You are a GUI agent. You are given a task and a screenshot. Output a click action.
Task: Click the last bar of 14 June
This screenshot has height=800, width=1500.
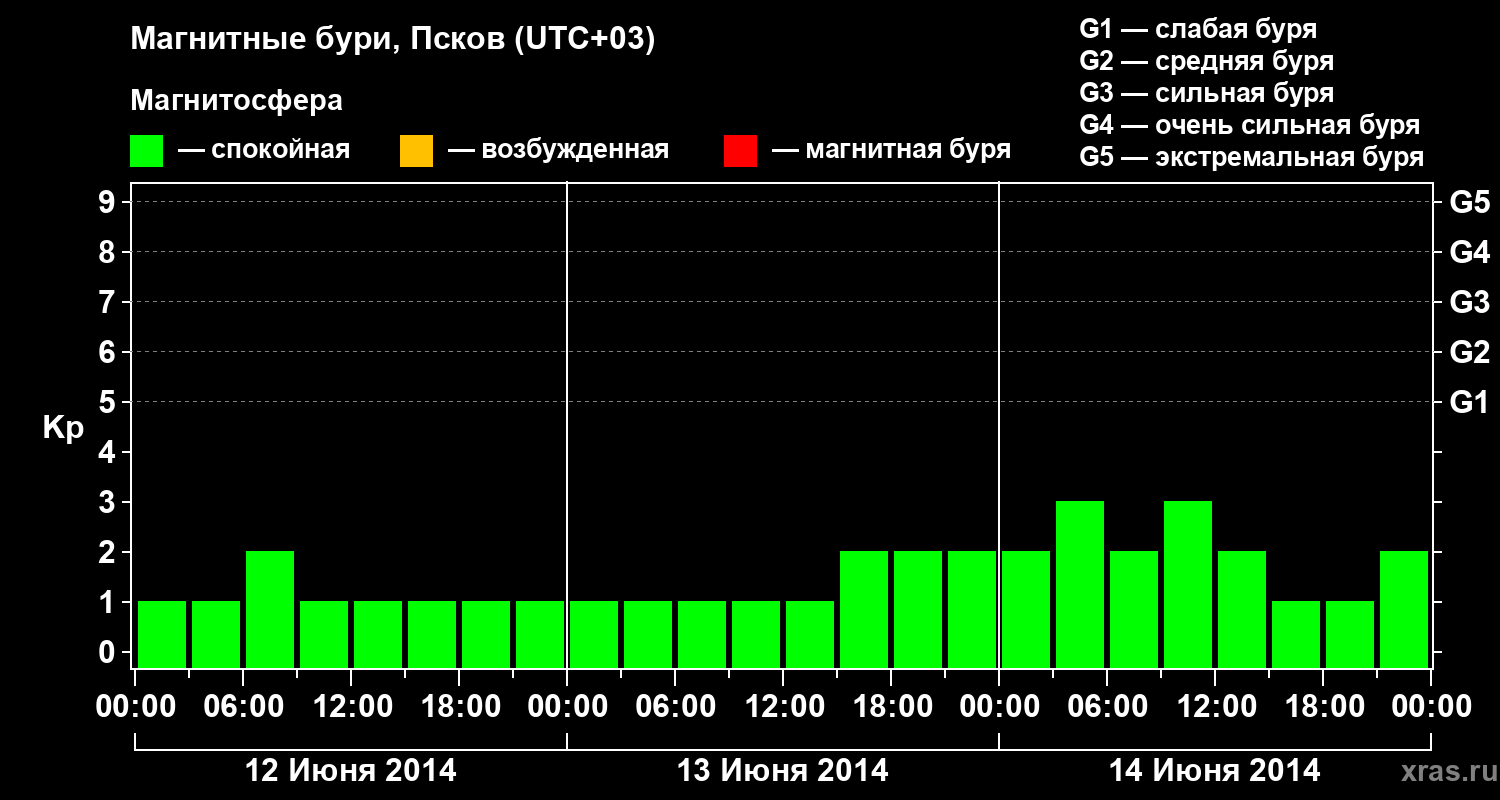pos(1404,609)
